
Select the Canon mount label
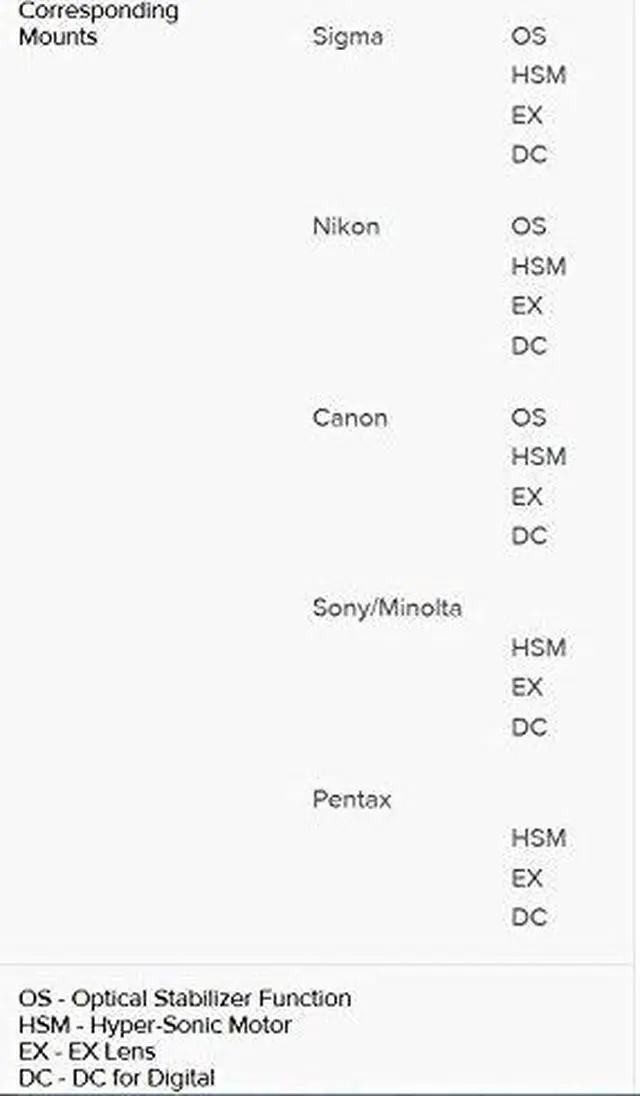click(x=349, y=418)
